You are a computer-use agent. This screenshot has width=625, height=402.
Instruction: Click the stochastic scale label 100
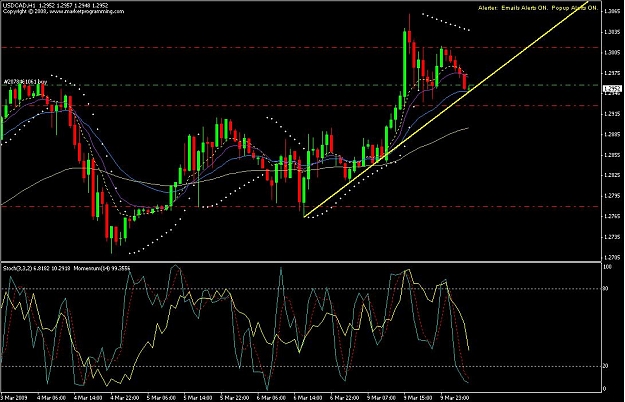tap(607, 267)
